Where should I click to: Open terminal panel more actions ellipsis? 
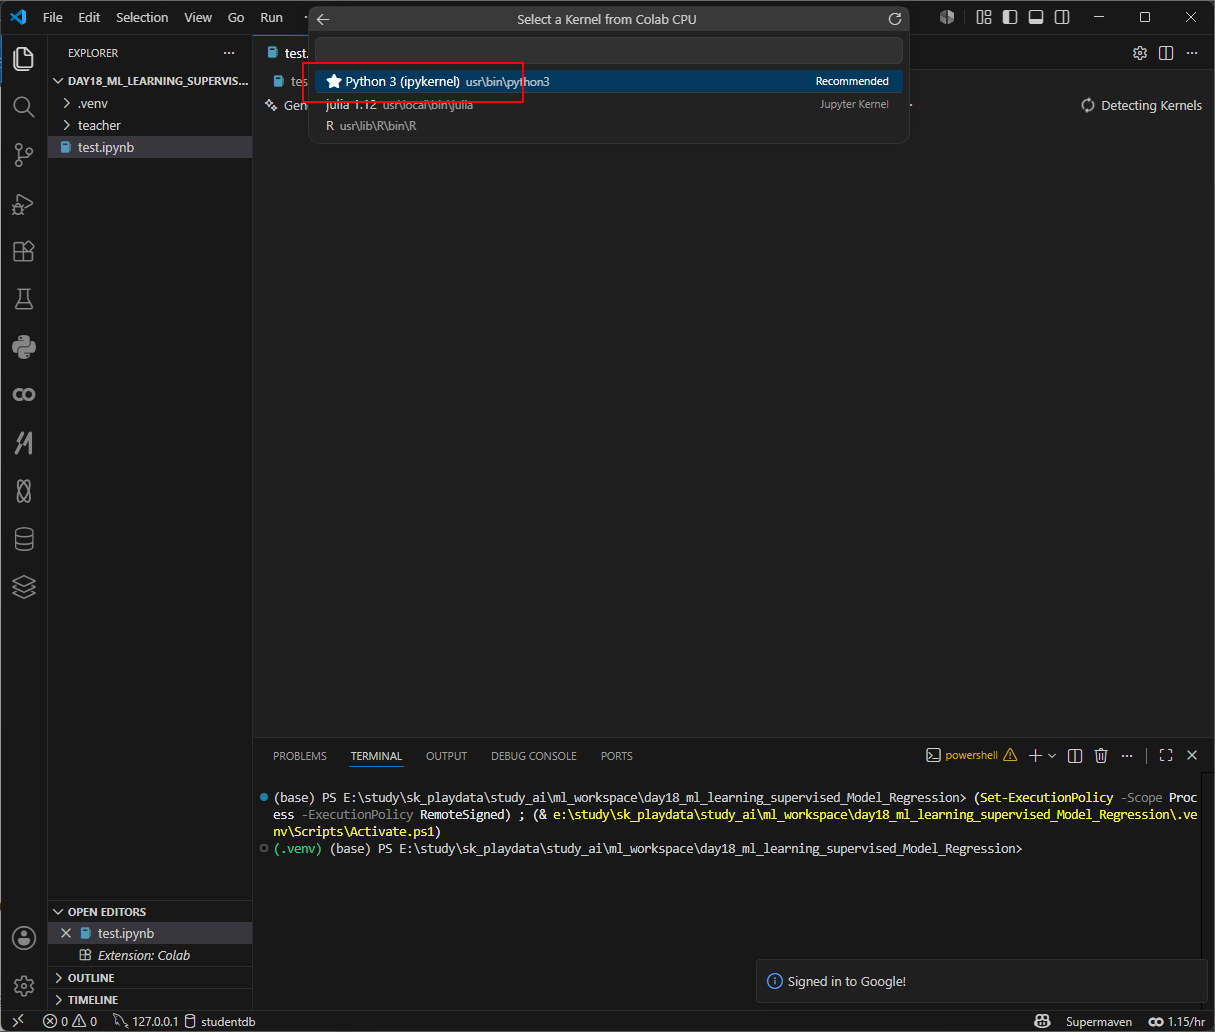click(x=1127, y=756)
